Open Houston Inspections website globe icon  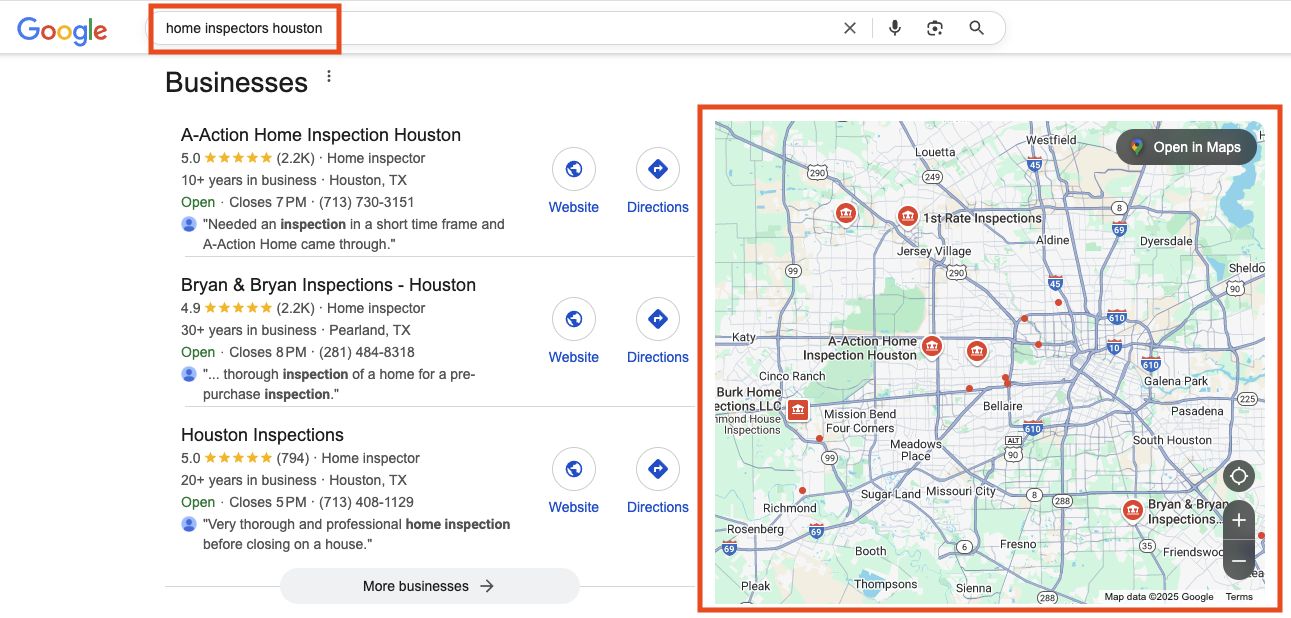574,470
